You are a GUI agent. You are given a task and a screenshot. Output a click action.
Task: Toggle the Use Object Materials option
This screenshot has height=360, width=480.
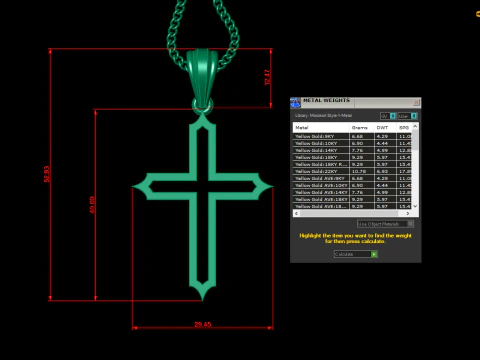(385, 224)
